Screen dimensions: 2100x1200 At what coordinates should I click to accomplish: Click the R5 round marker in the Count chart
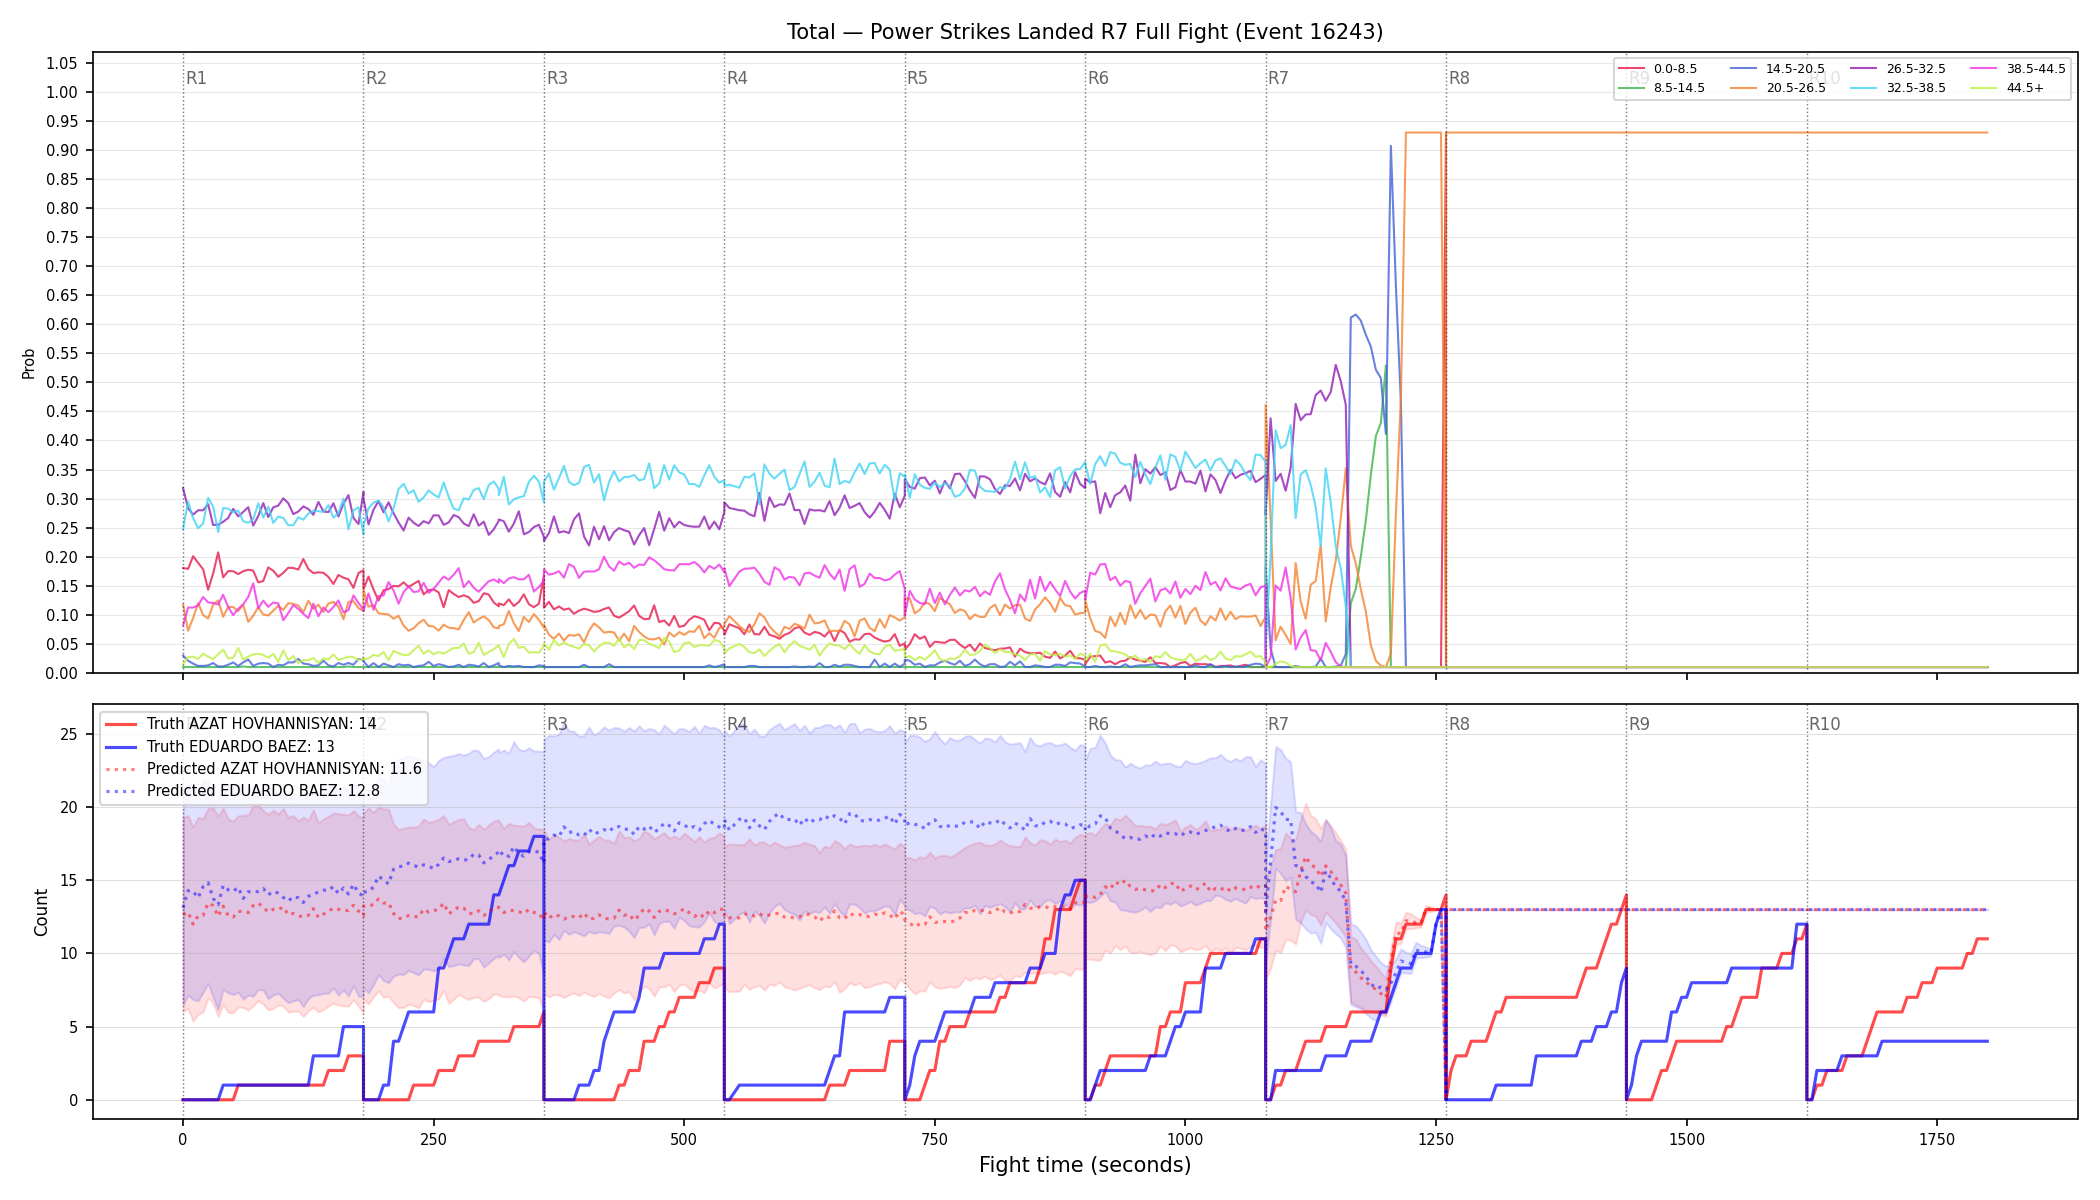point(917,724)
